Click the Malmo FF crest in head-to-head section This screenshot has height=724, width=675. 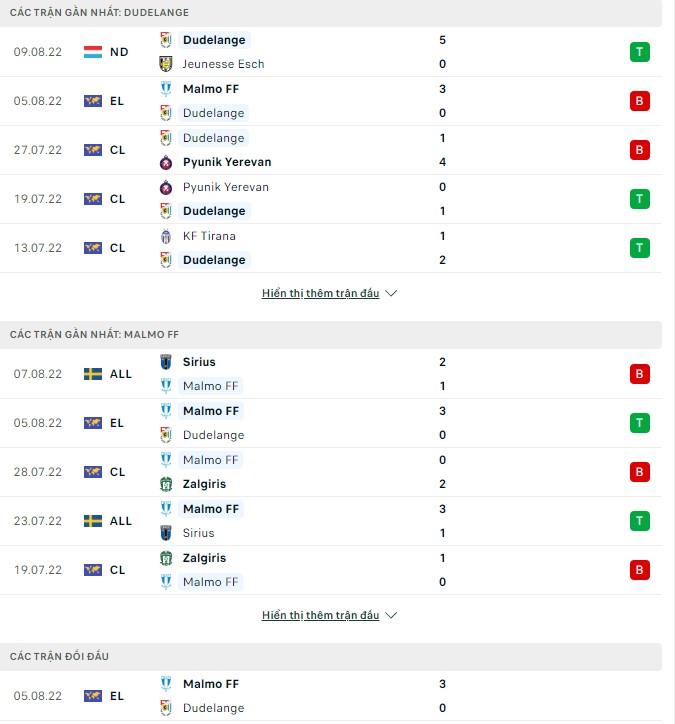coord(166,684)
